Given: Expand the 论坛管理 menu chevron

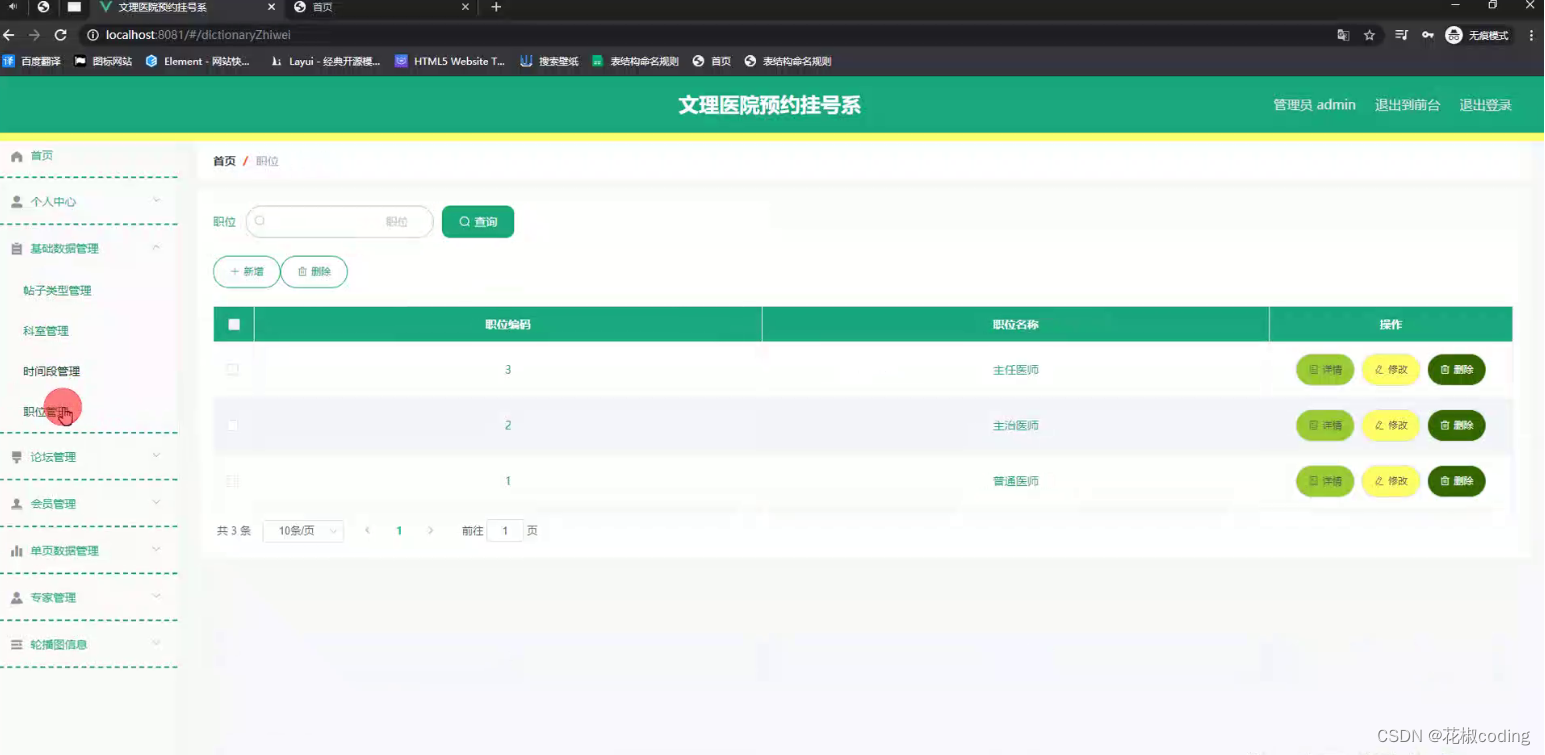Looking at the screenshot, I should point(156,456).
